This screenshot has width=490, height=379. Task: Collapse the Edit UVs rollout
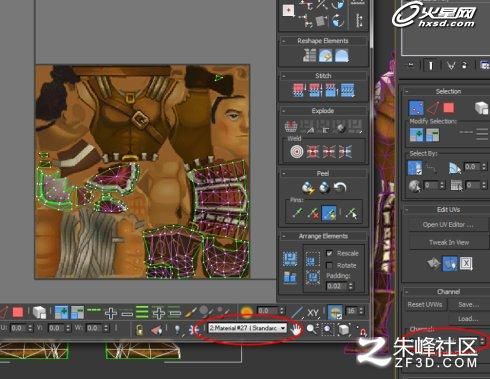[407, 210]
